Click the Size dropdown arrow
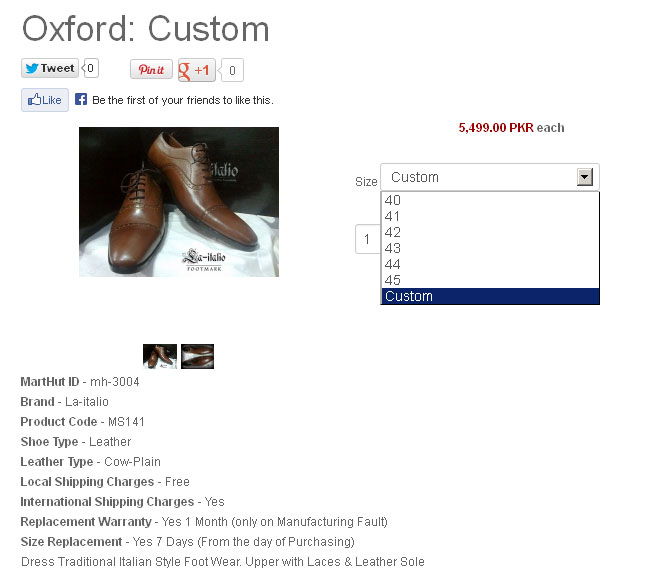657x587 pixels. 585,177
